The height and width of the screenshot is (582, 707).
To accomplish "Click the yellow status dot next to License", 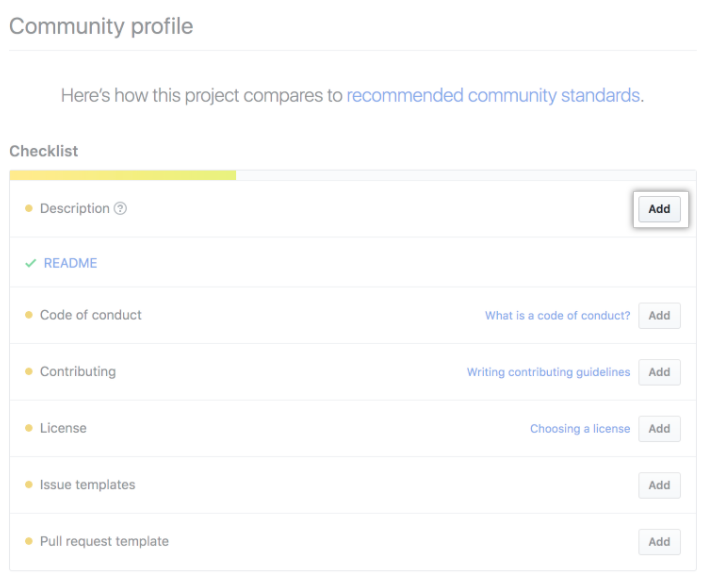I will [29, 428].
